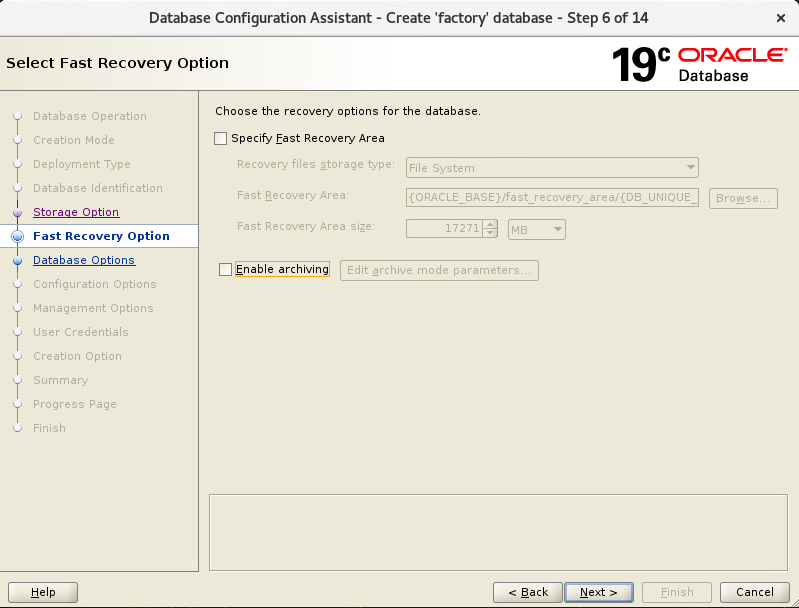Image resolution: width=799 pixels, height=608 pixels.
Task: Decrease Fast Recovery Area size with down arrow
Action: point(490,233)
